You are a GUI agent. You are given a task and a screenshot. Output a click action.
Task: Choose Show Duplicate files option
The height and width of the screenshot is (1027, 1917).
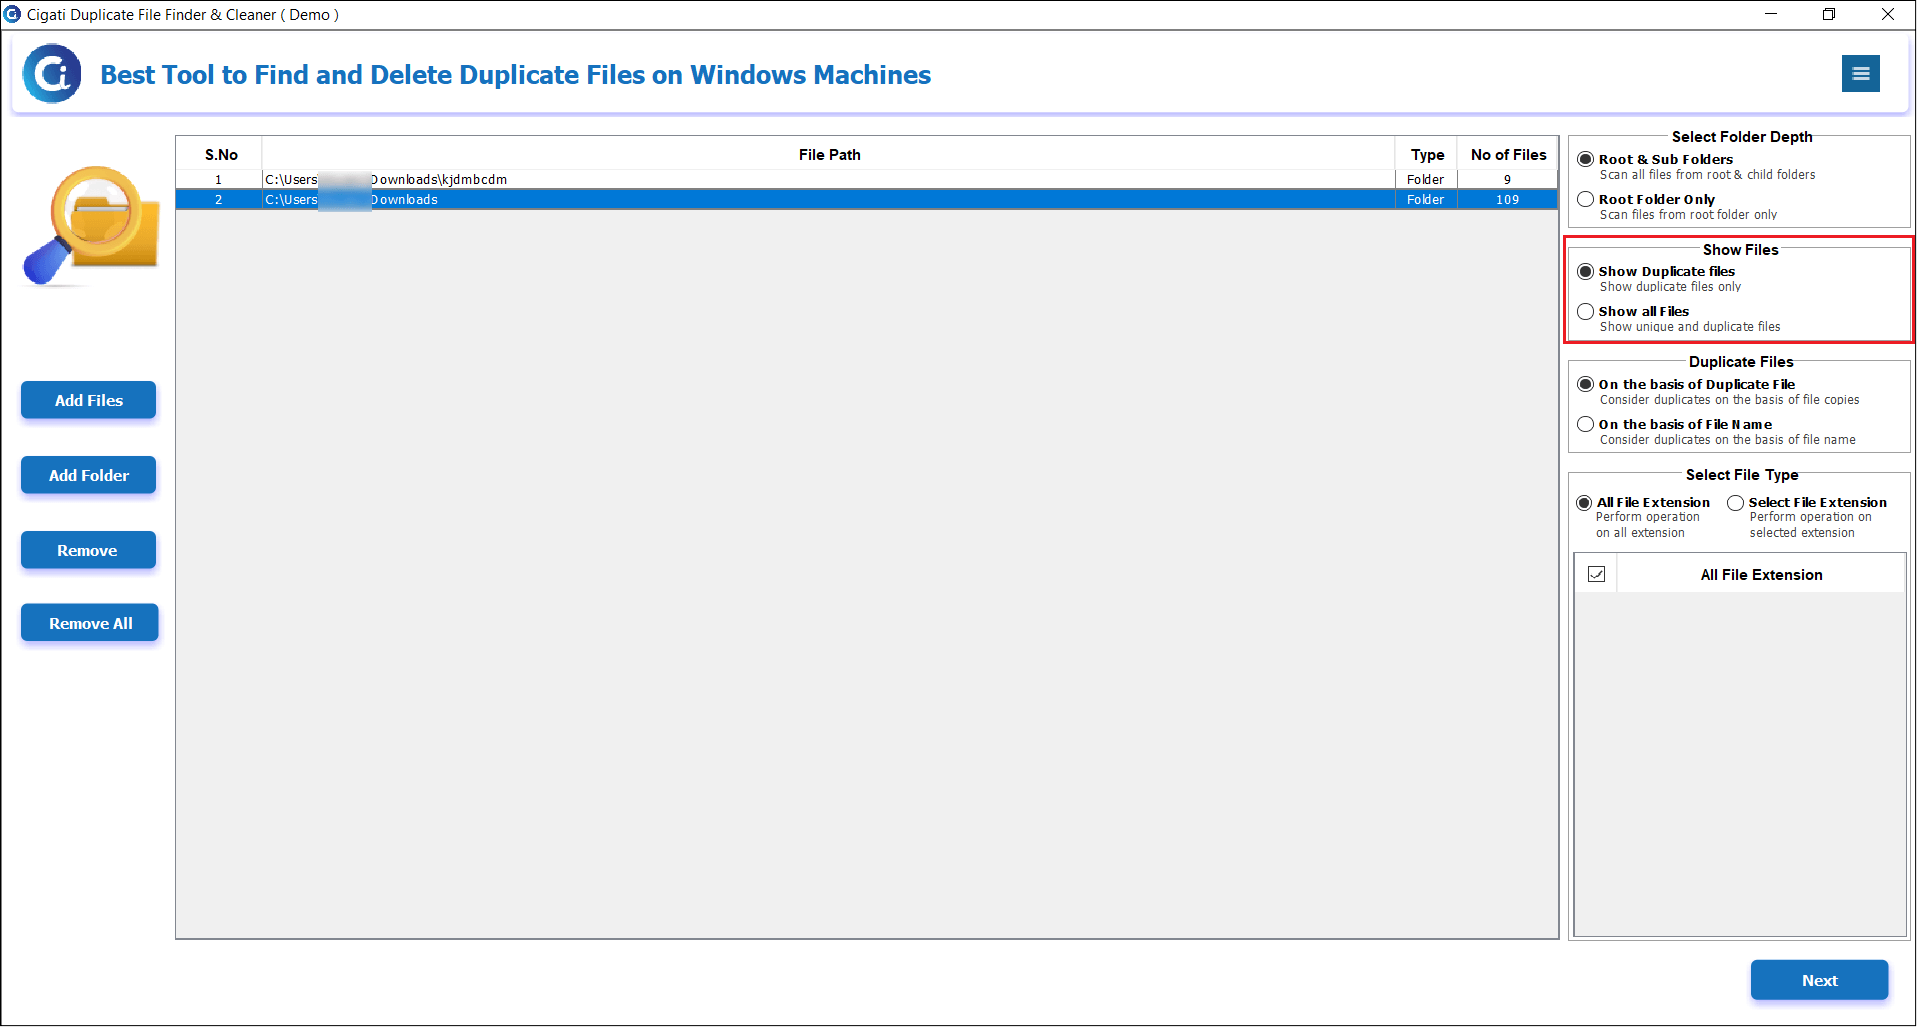click(x=1585, y=271)
